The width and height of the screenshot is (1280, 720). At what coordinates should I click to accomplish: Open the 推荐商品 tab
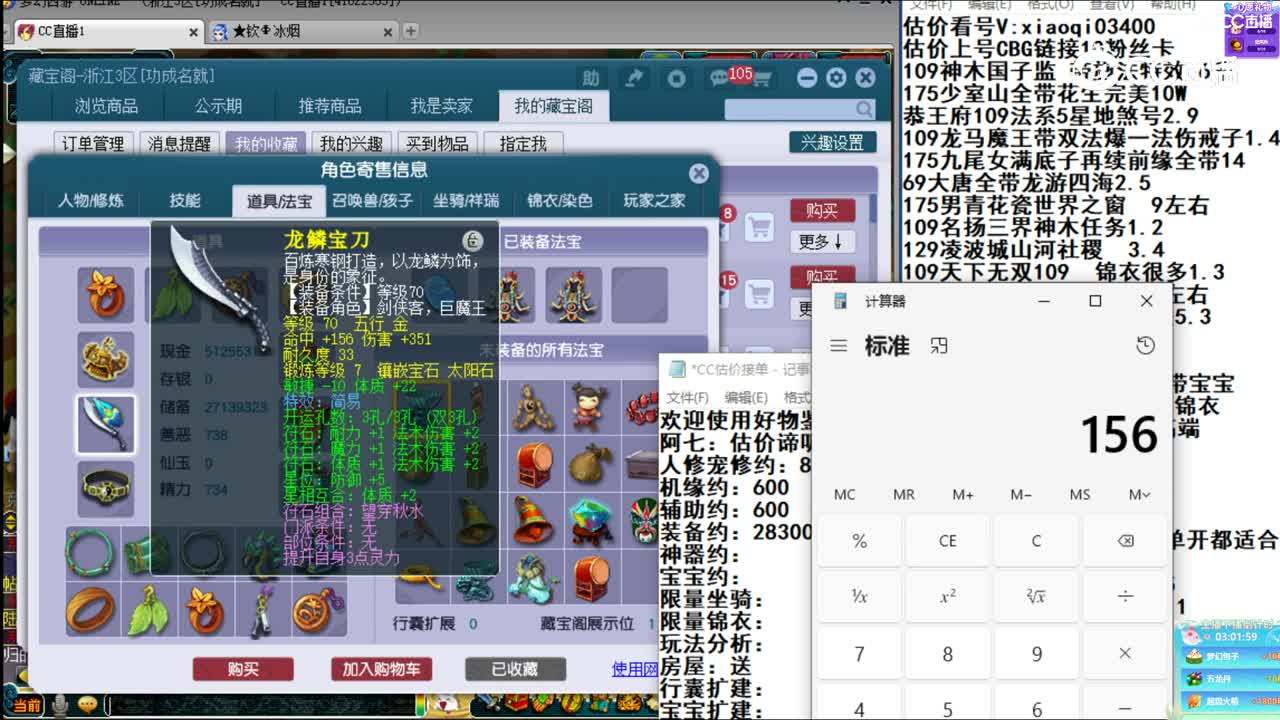330,106
